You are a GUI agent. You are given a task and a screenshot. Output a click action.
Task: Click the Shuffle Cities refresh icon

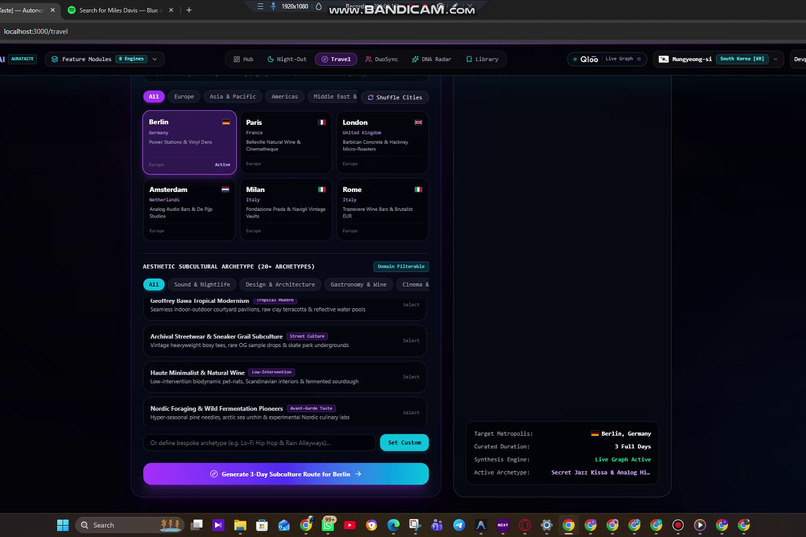(370, 97)
